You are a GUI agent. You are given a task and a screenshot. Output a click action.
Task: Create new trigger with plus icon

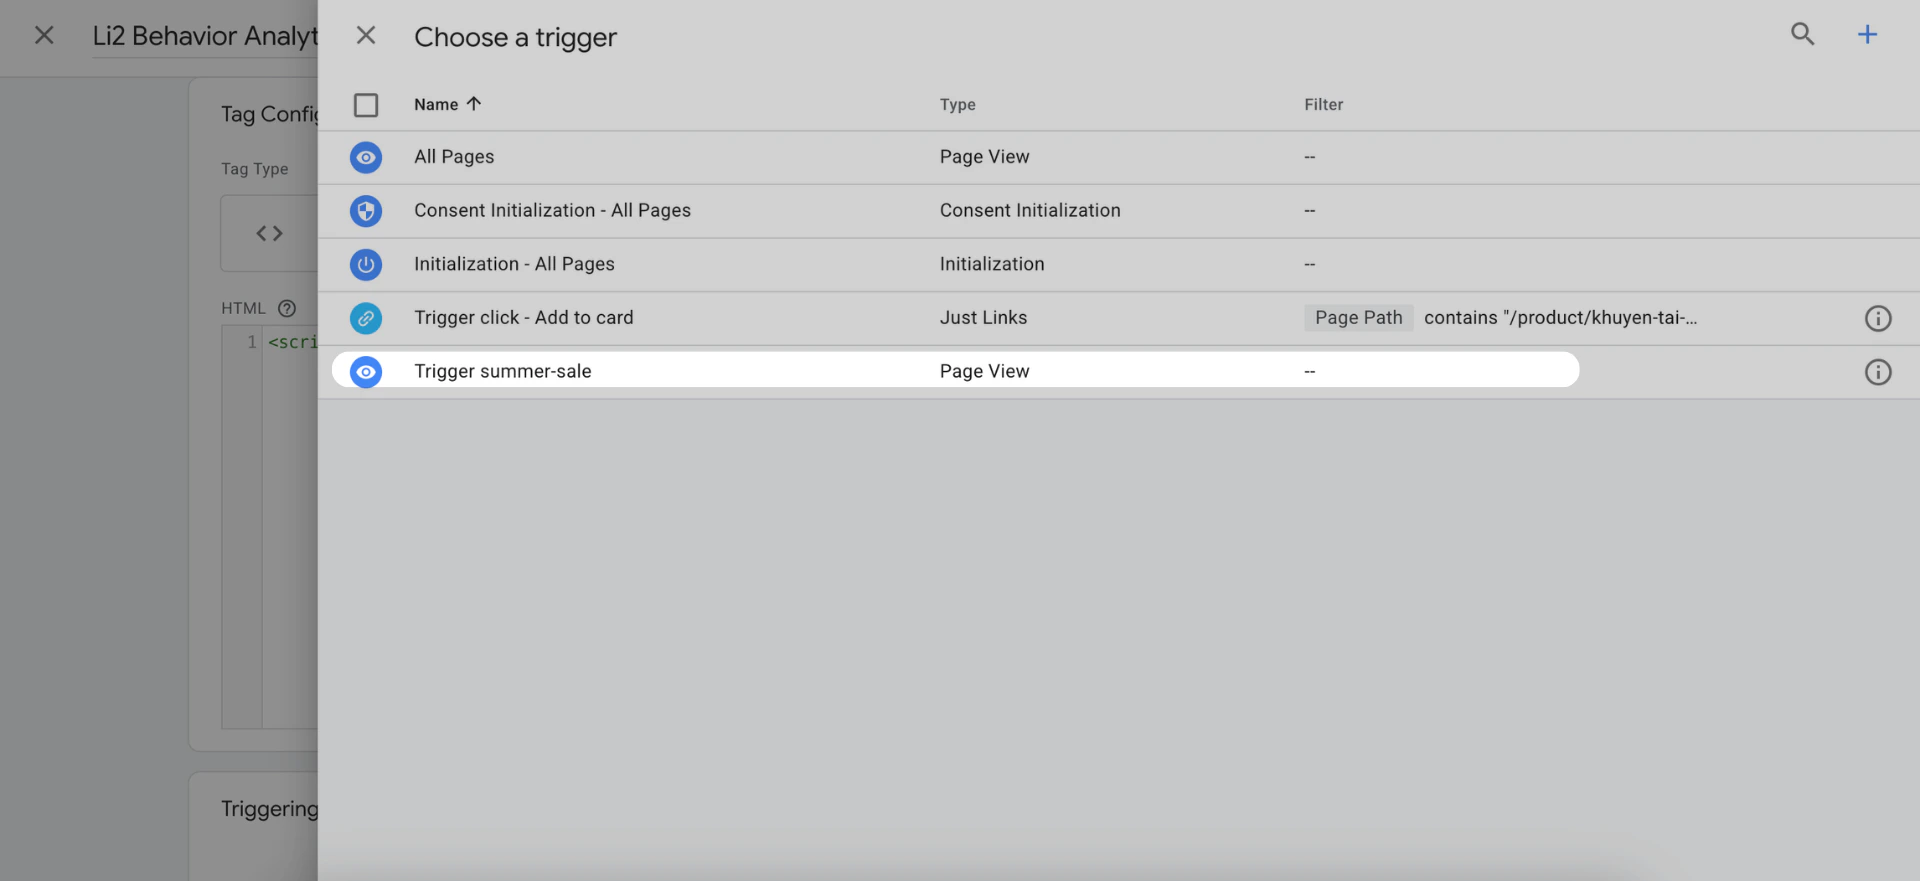click(x=1867, y=35)
